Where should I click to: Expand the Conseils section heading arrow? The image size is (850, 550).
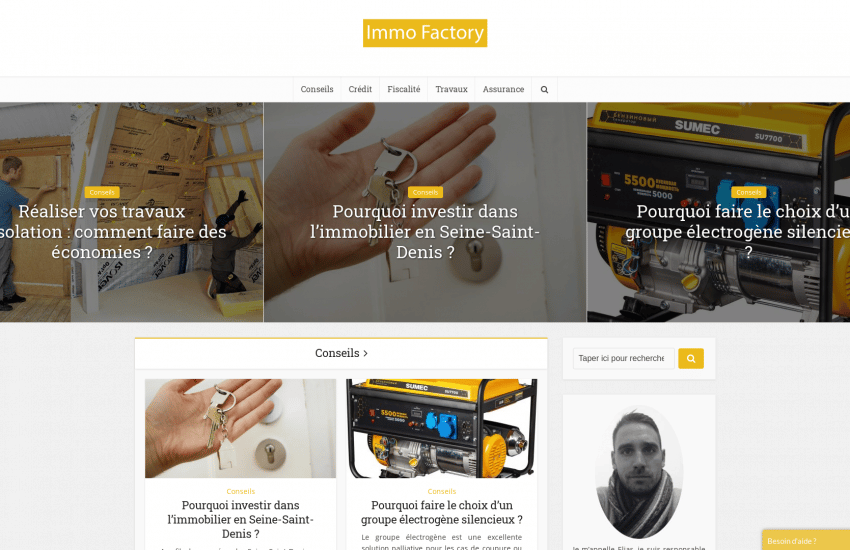[x=365, y=353]
